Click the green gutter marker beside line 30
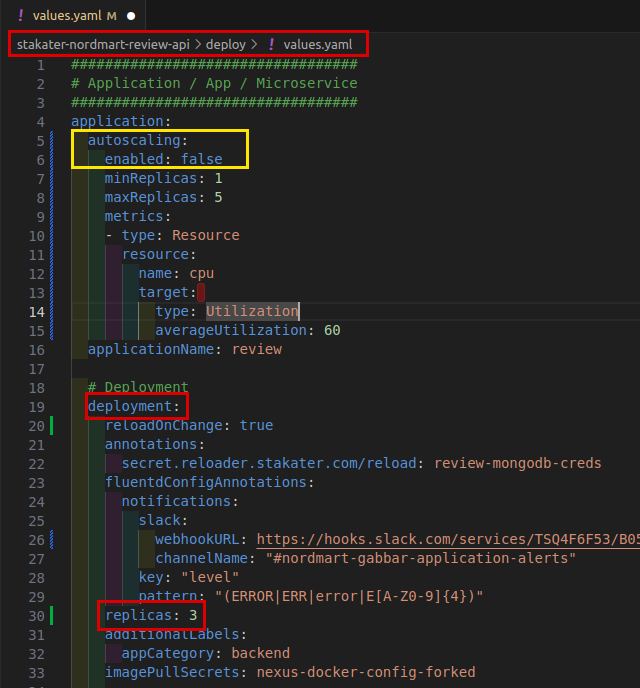 [x=52, y=615]
